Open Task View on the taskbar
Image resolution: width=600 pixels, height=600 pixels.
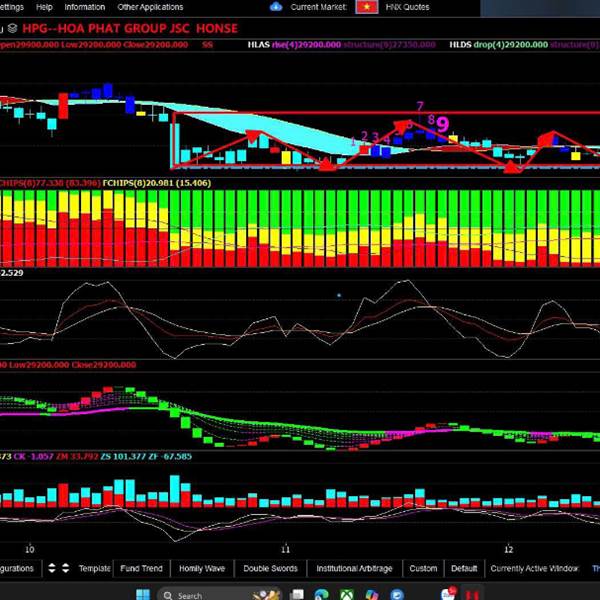297,595
